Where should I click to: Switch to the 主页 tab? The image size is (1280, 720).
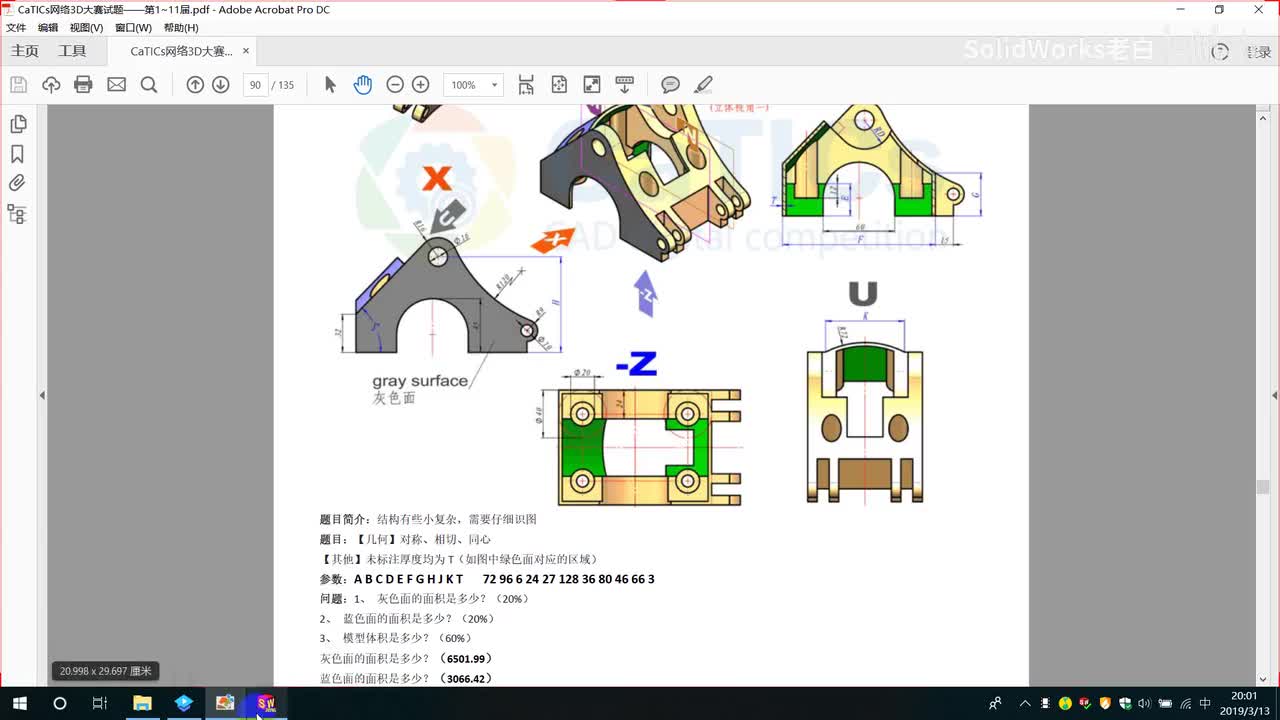tap(25, 51)
